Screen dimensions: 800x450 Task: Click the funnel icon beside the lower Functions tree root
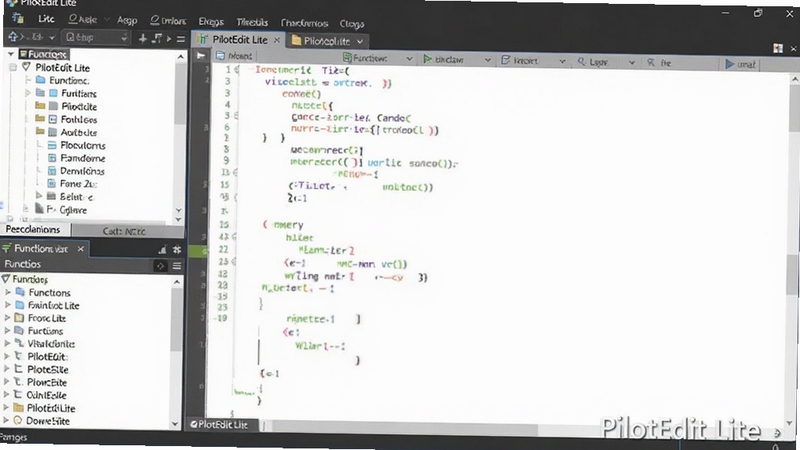[x=6, y=279]
